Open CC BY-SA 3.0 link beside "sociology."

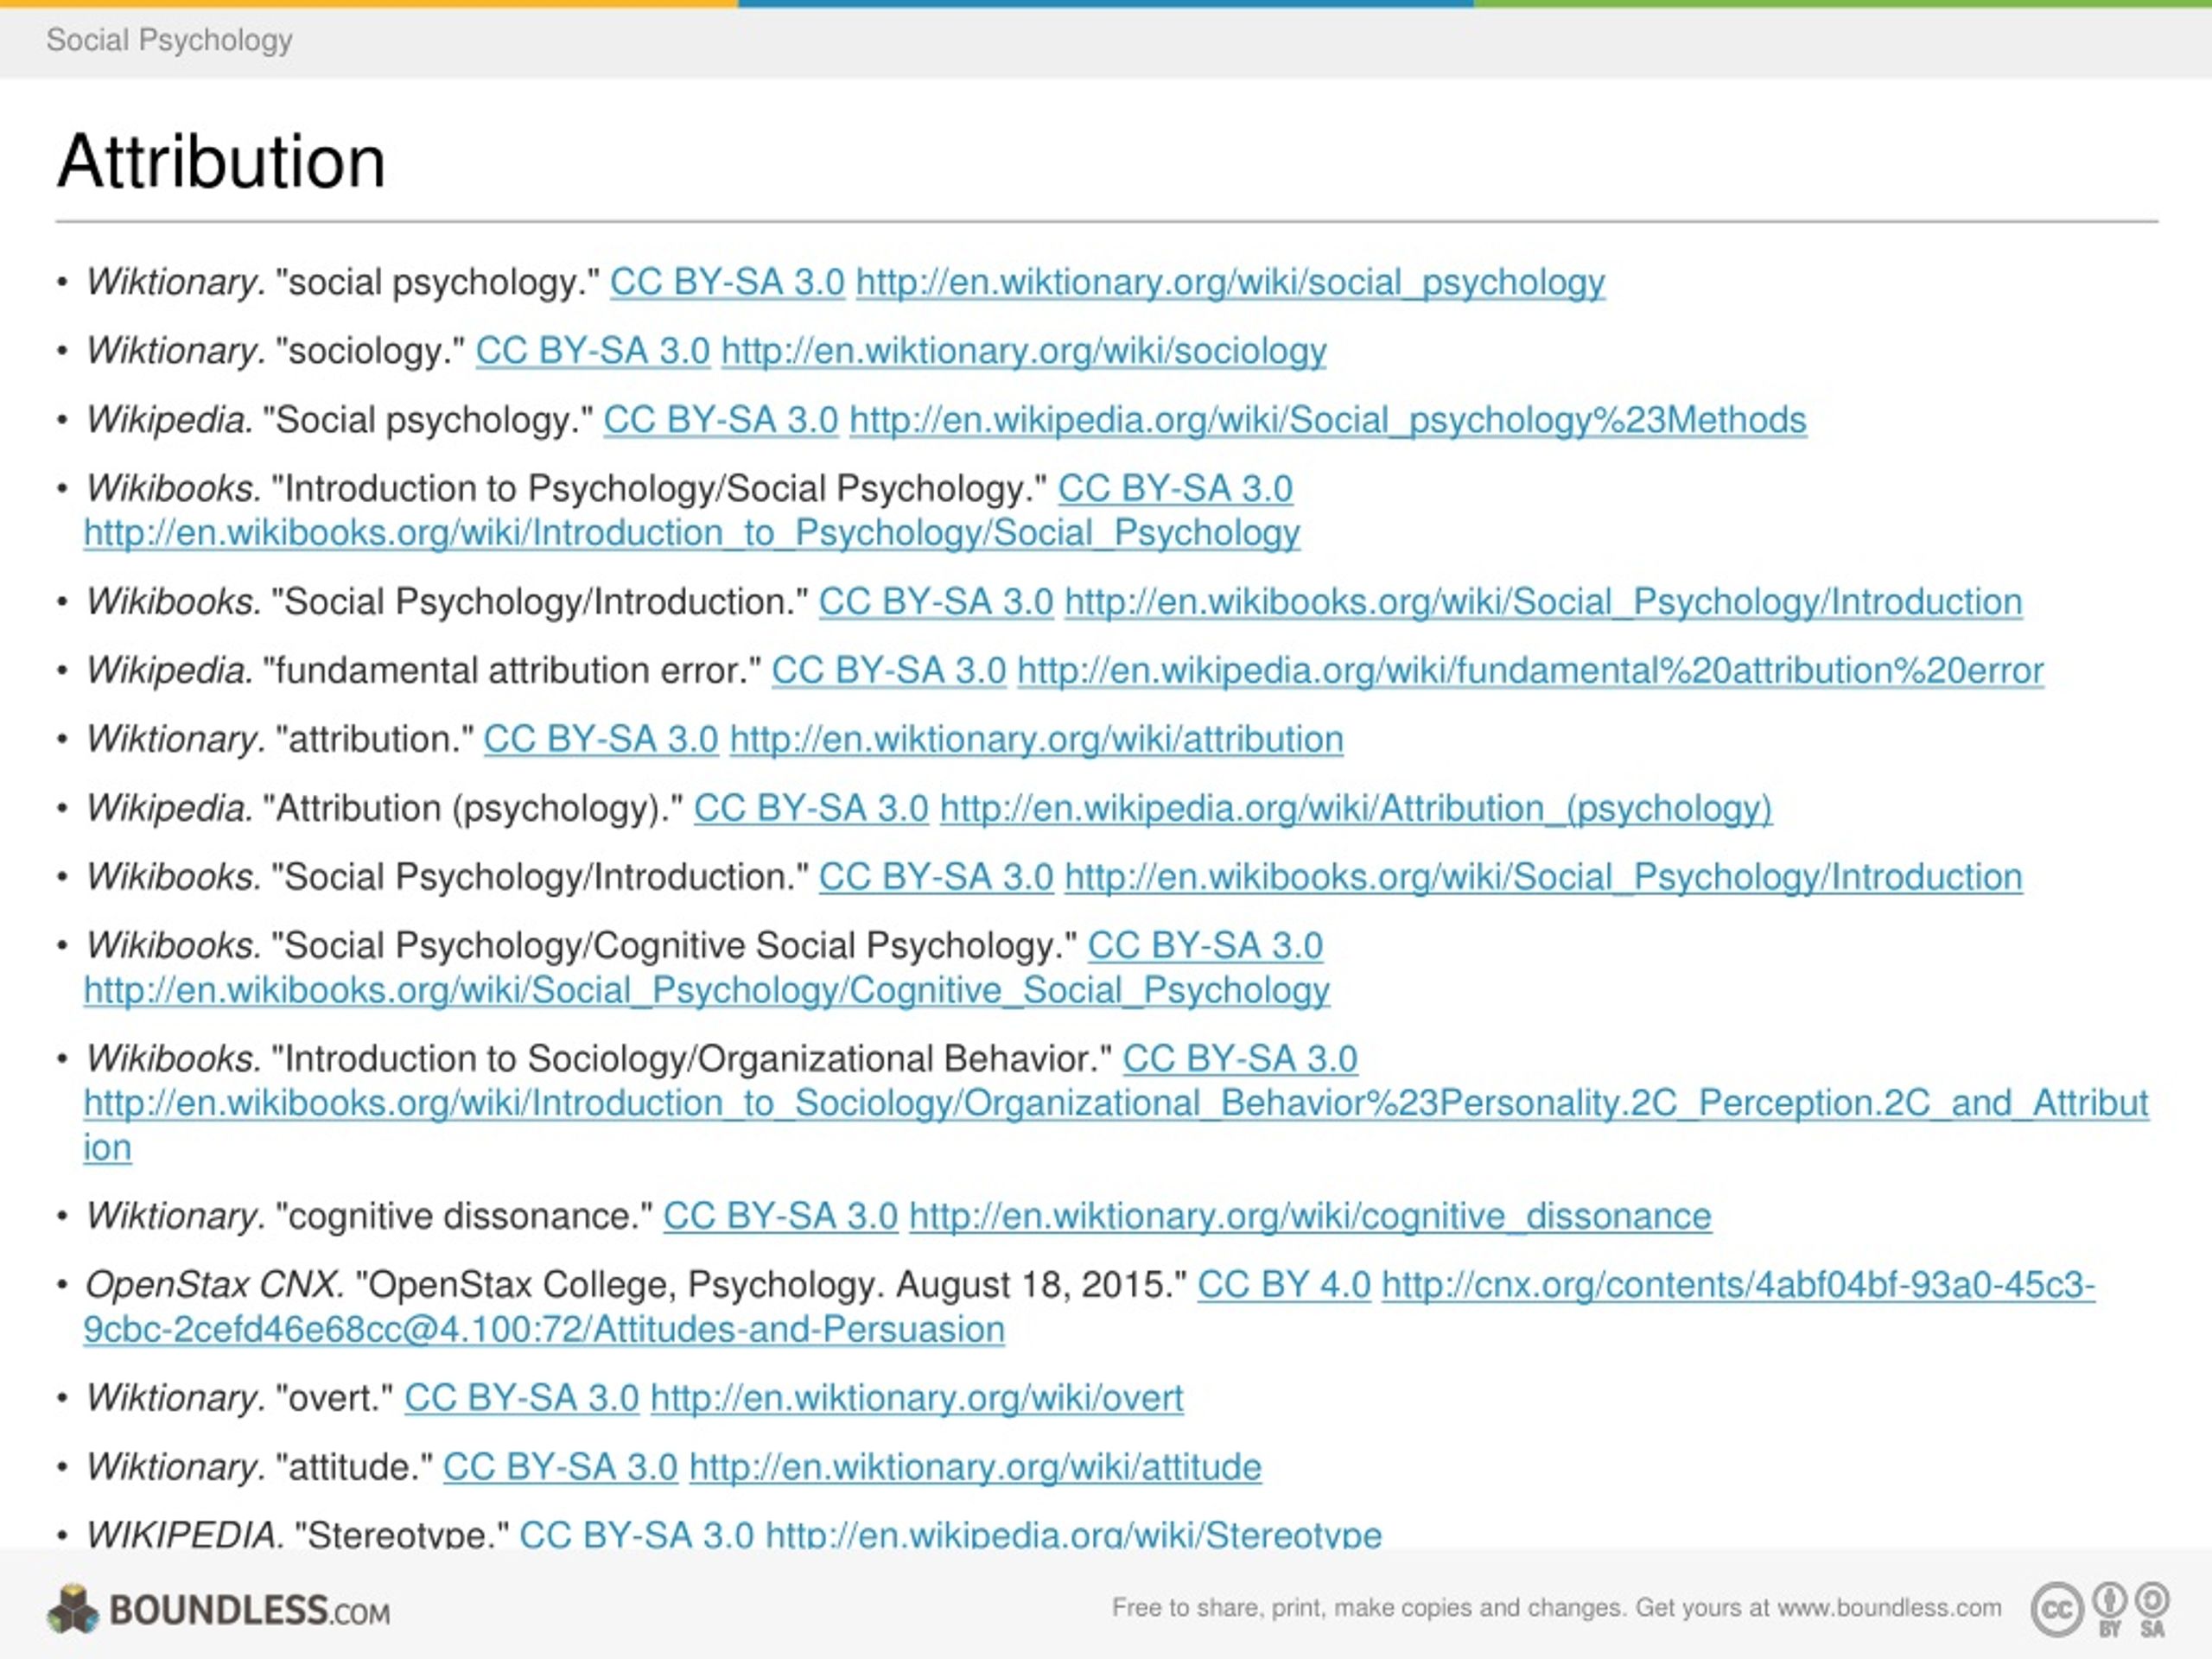[592, 352]
